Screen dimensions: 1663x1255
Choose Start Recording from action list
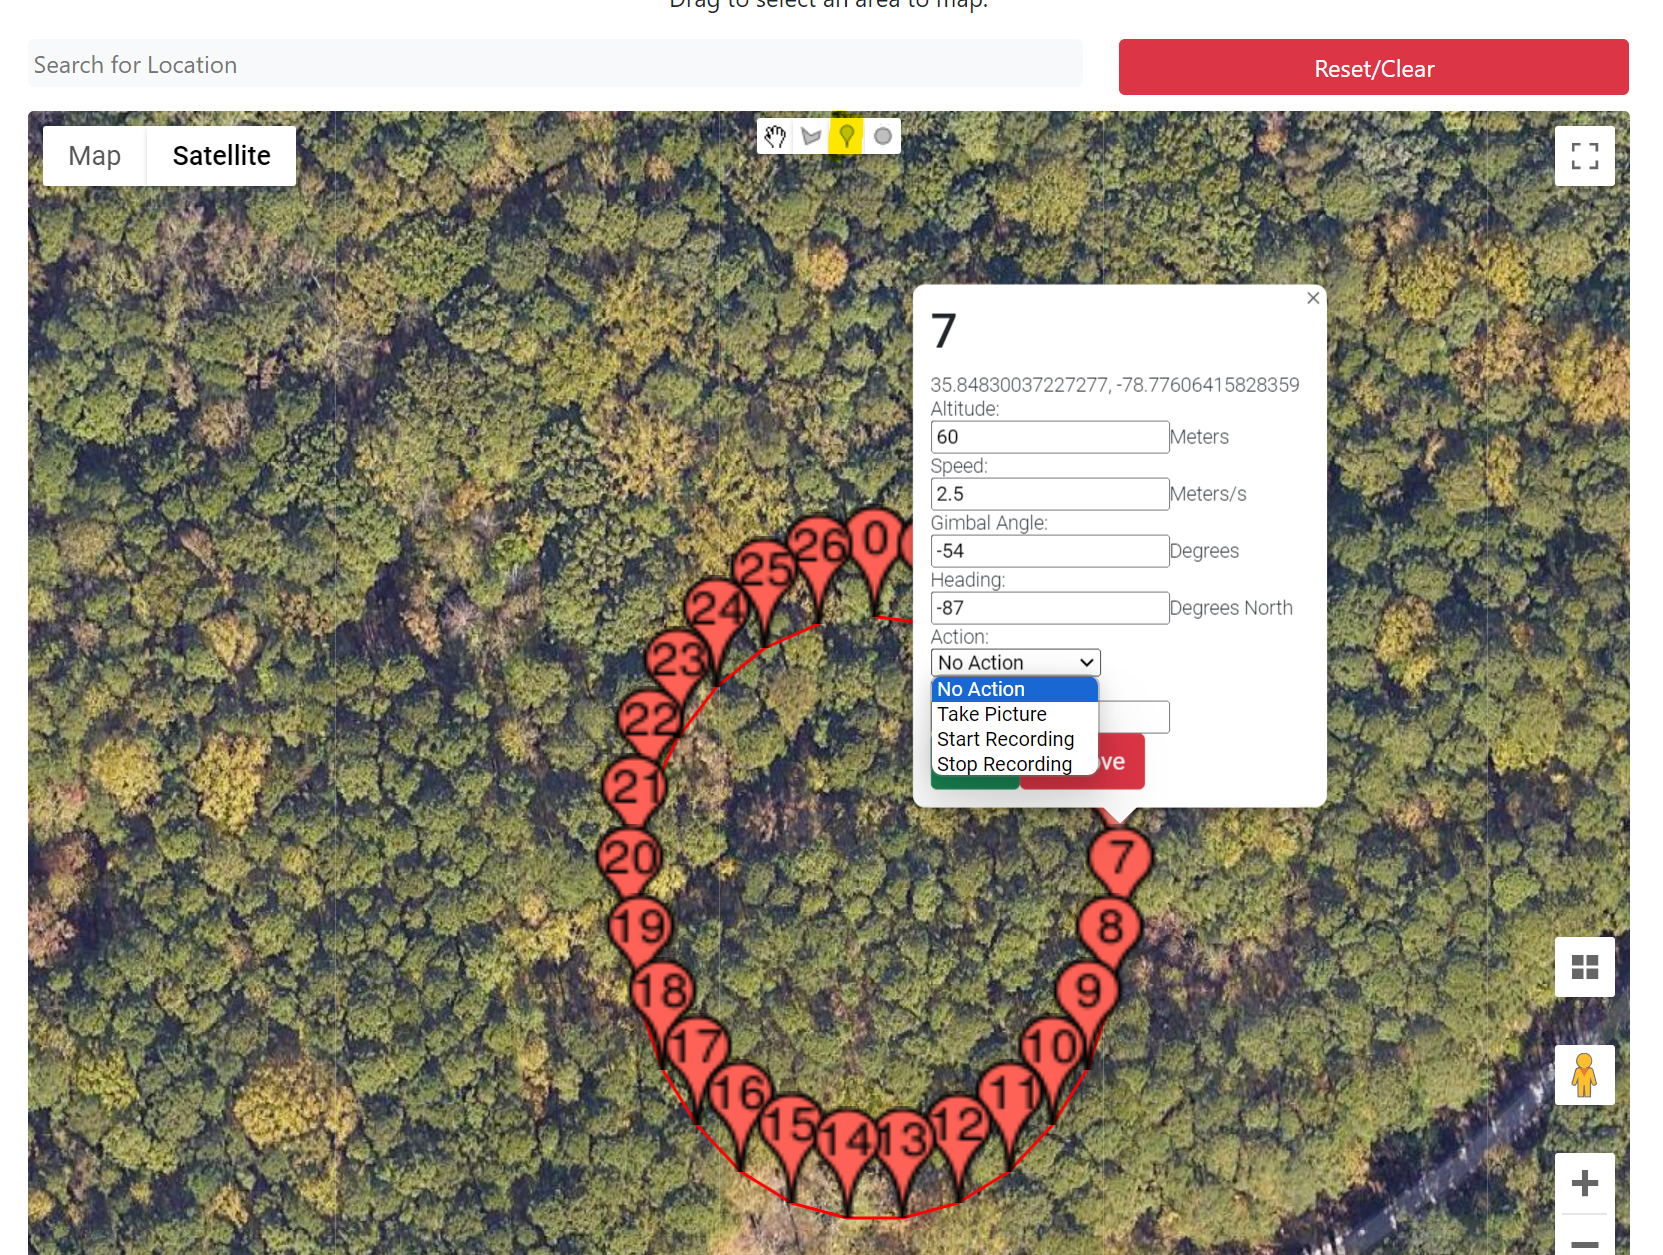(x=1005, y=739)
